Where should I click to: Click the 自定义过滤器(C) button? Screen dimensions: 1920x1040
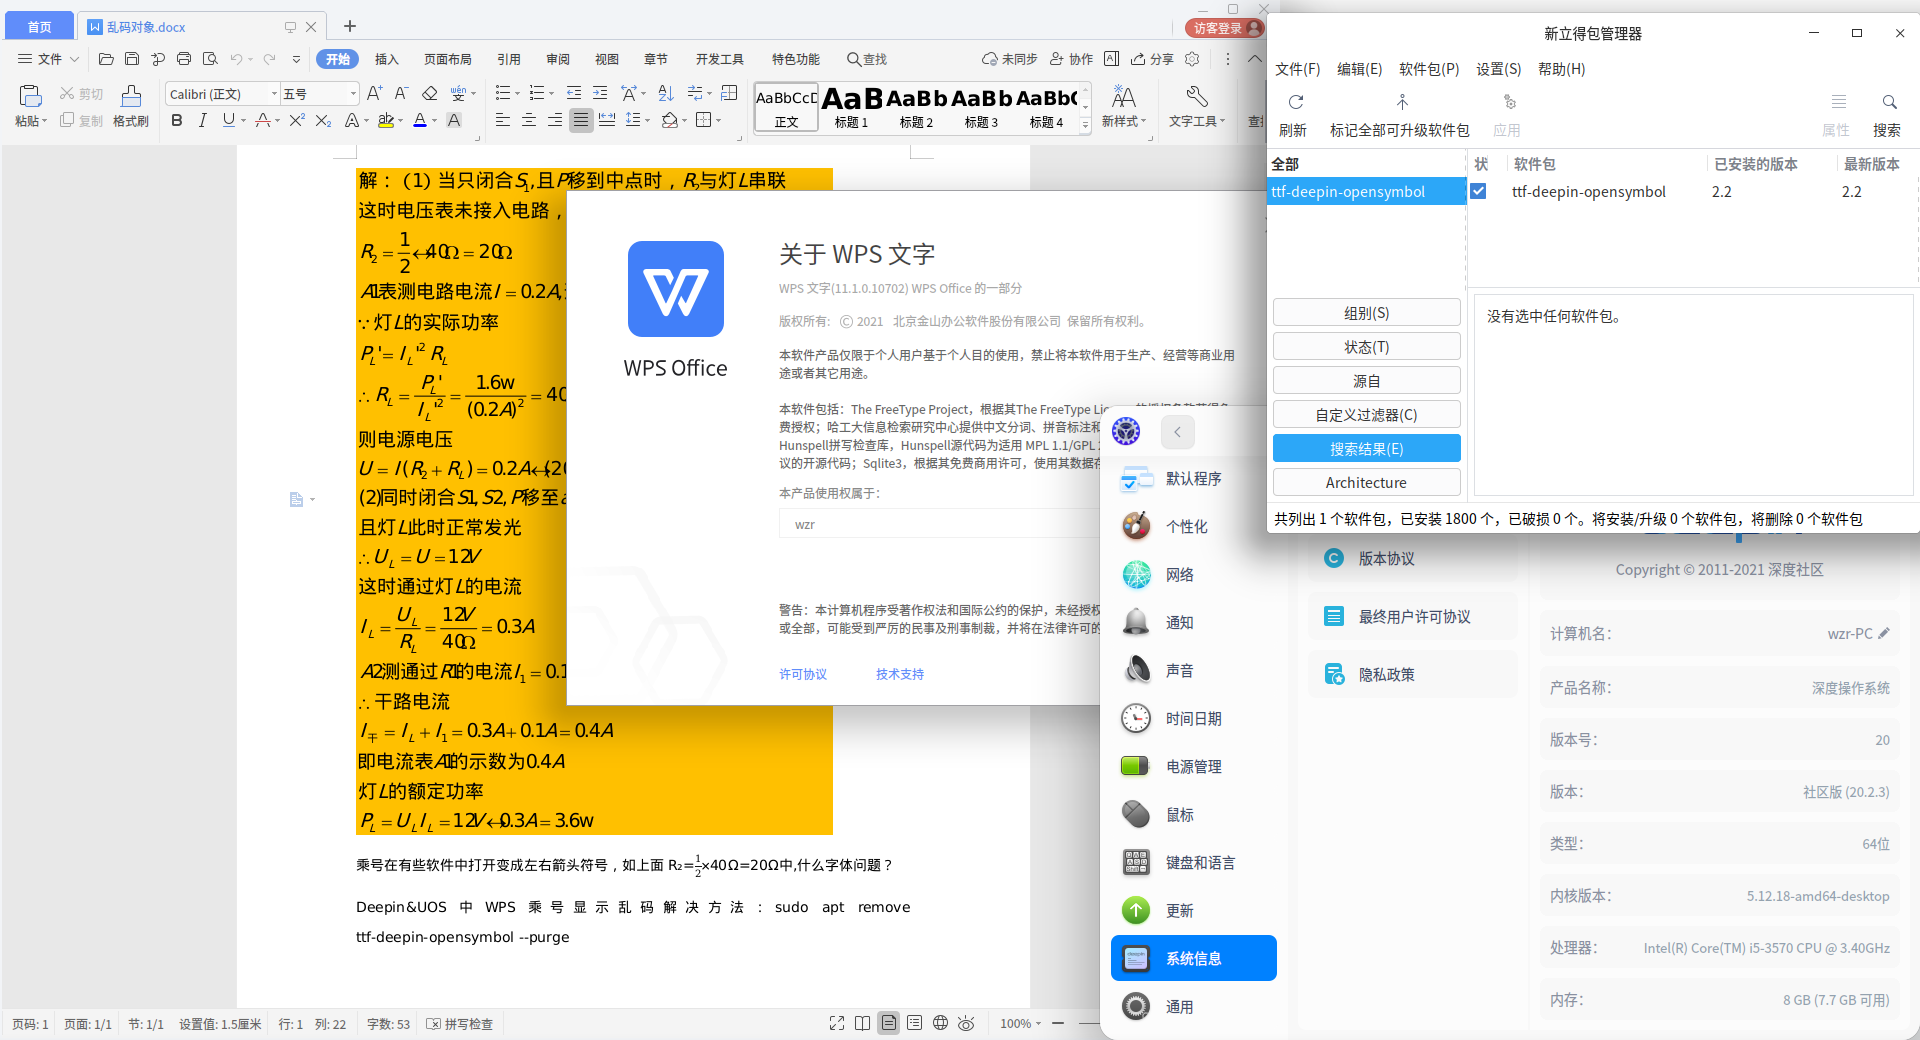click(x=1366, y=415)
